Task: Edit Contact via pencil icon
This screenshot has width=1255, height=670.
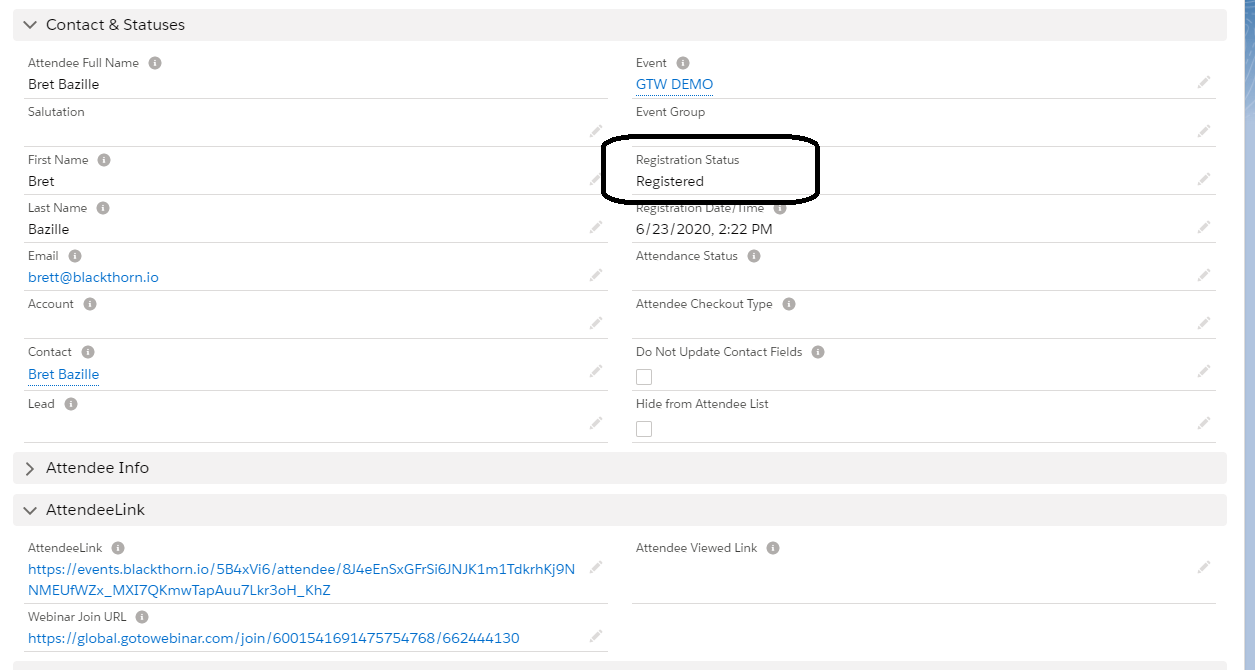Action: (596, 371)
